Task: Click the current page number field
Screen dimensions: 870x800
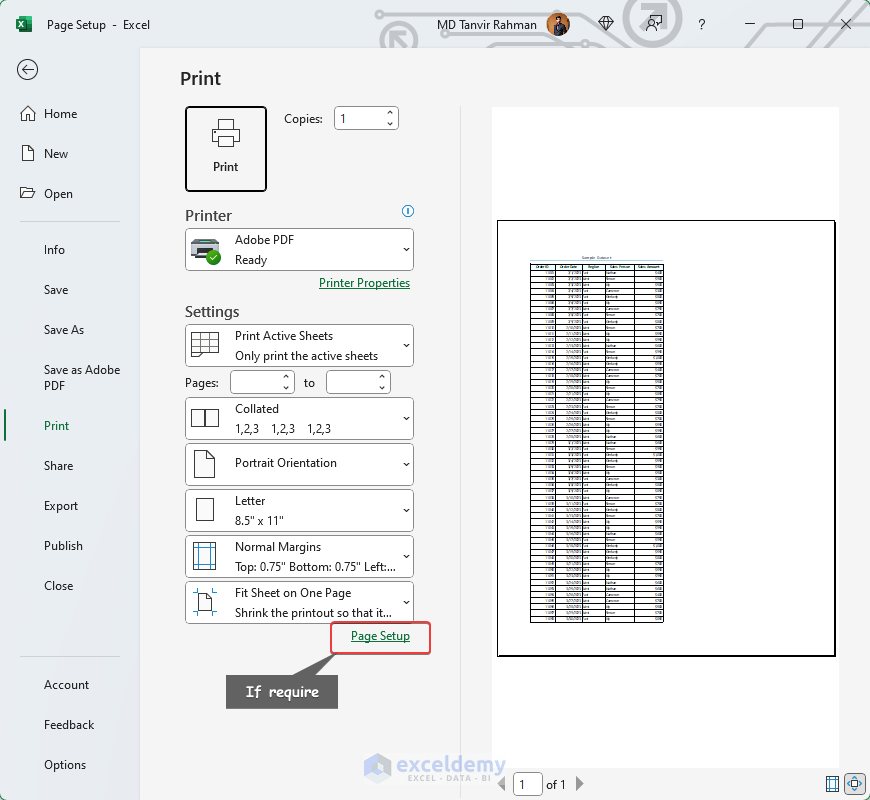Action: tap(528, 784)
